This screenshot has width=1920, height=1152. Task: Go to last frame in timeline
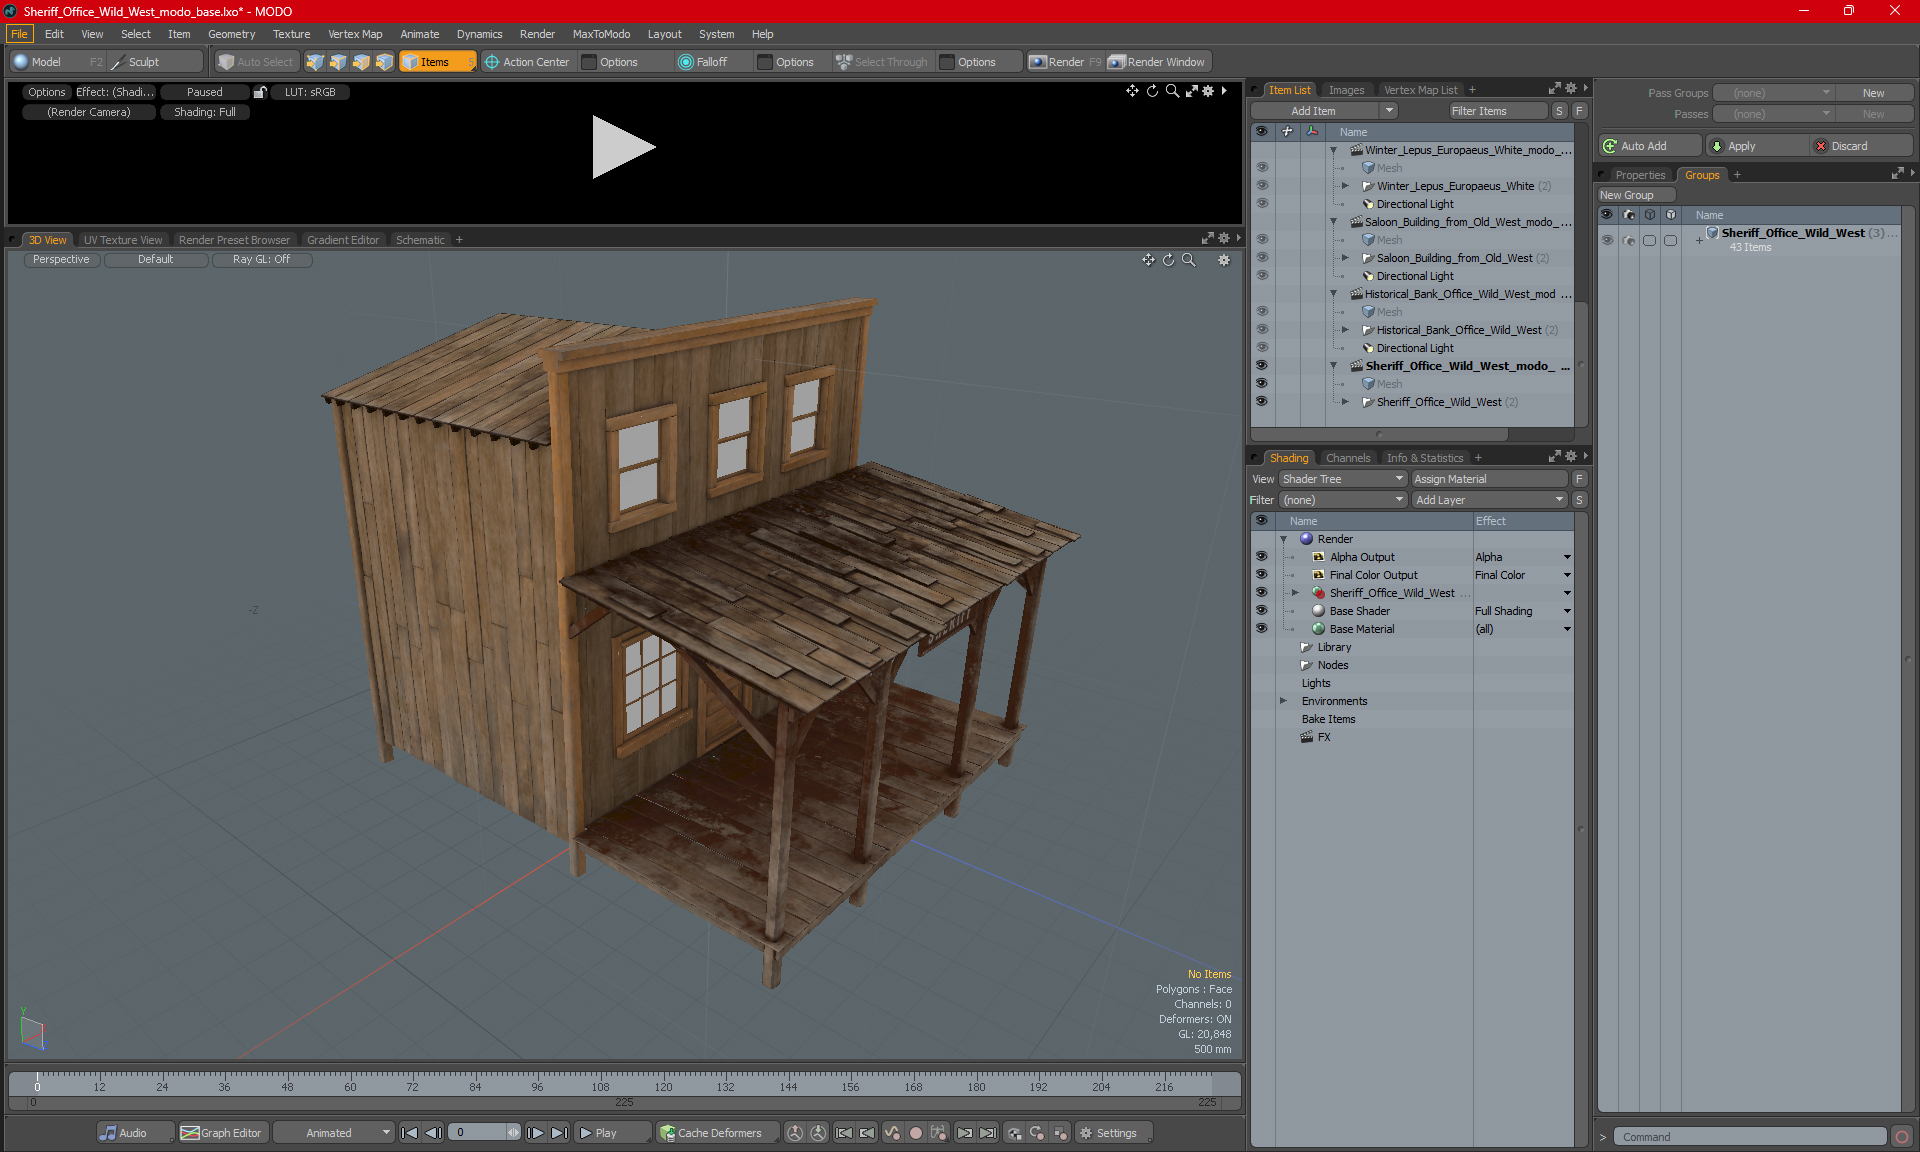tap(560, 1133)
